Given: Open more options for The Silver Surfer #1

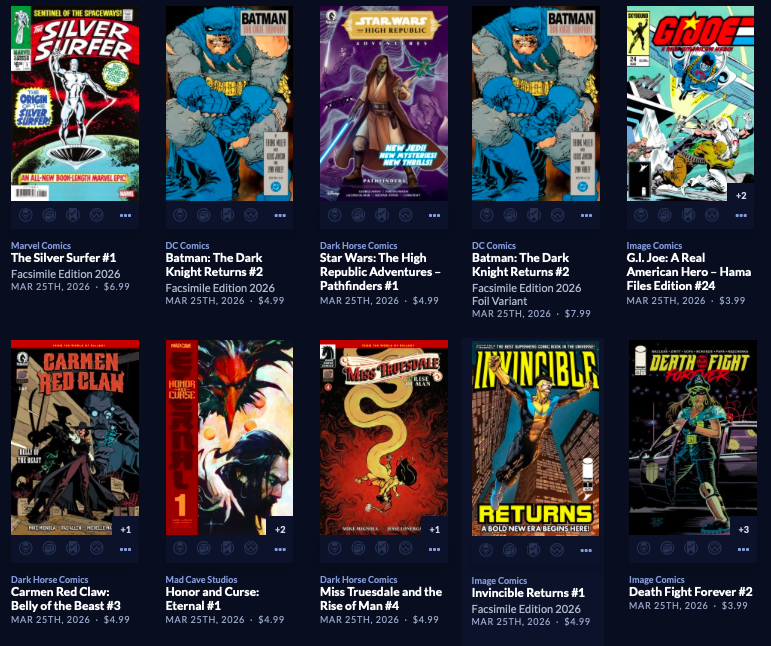Looking at the screenshot, I should click(125, 215).
